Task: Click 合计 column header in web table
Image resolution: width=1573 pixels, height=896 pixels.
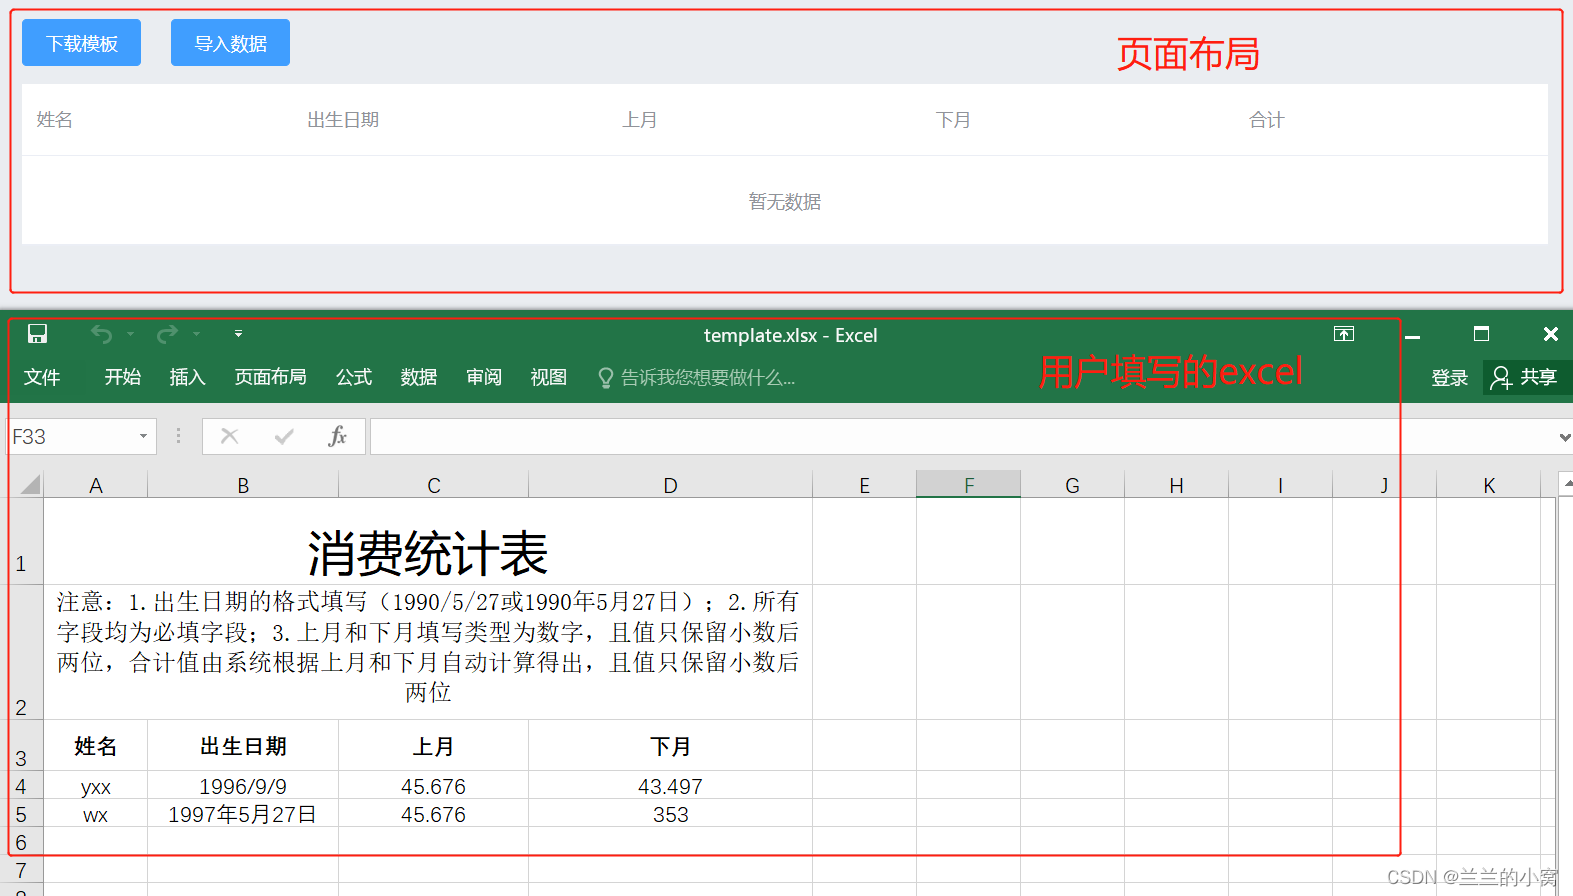Action: point(1266,120)
